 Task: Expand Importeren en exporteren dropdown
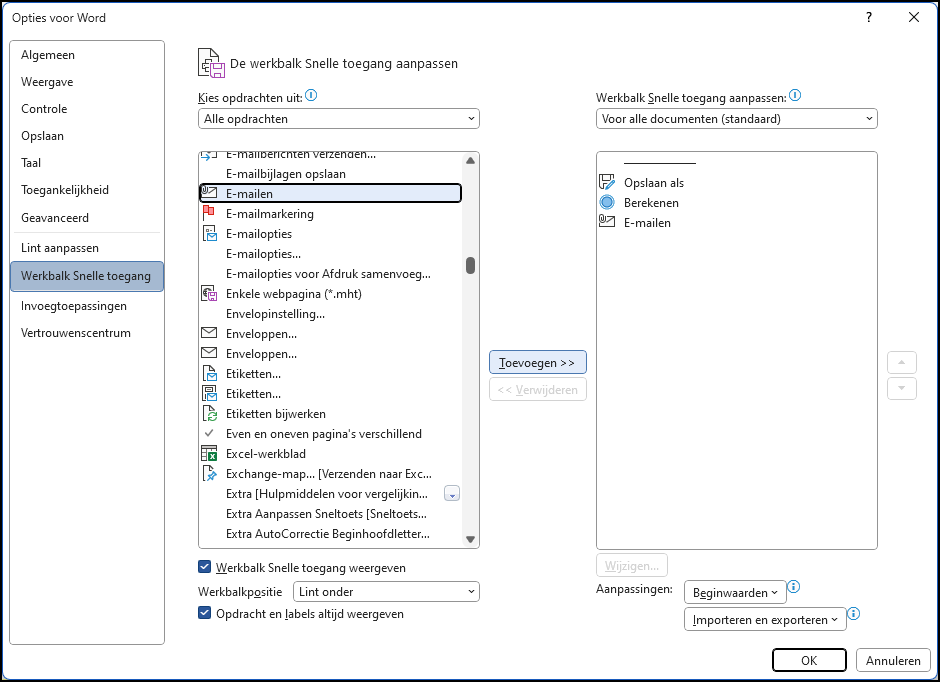coord(765,619)
